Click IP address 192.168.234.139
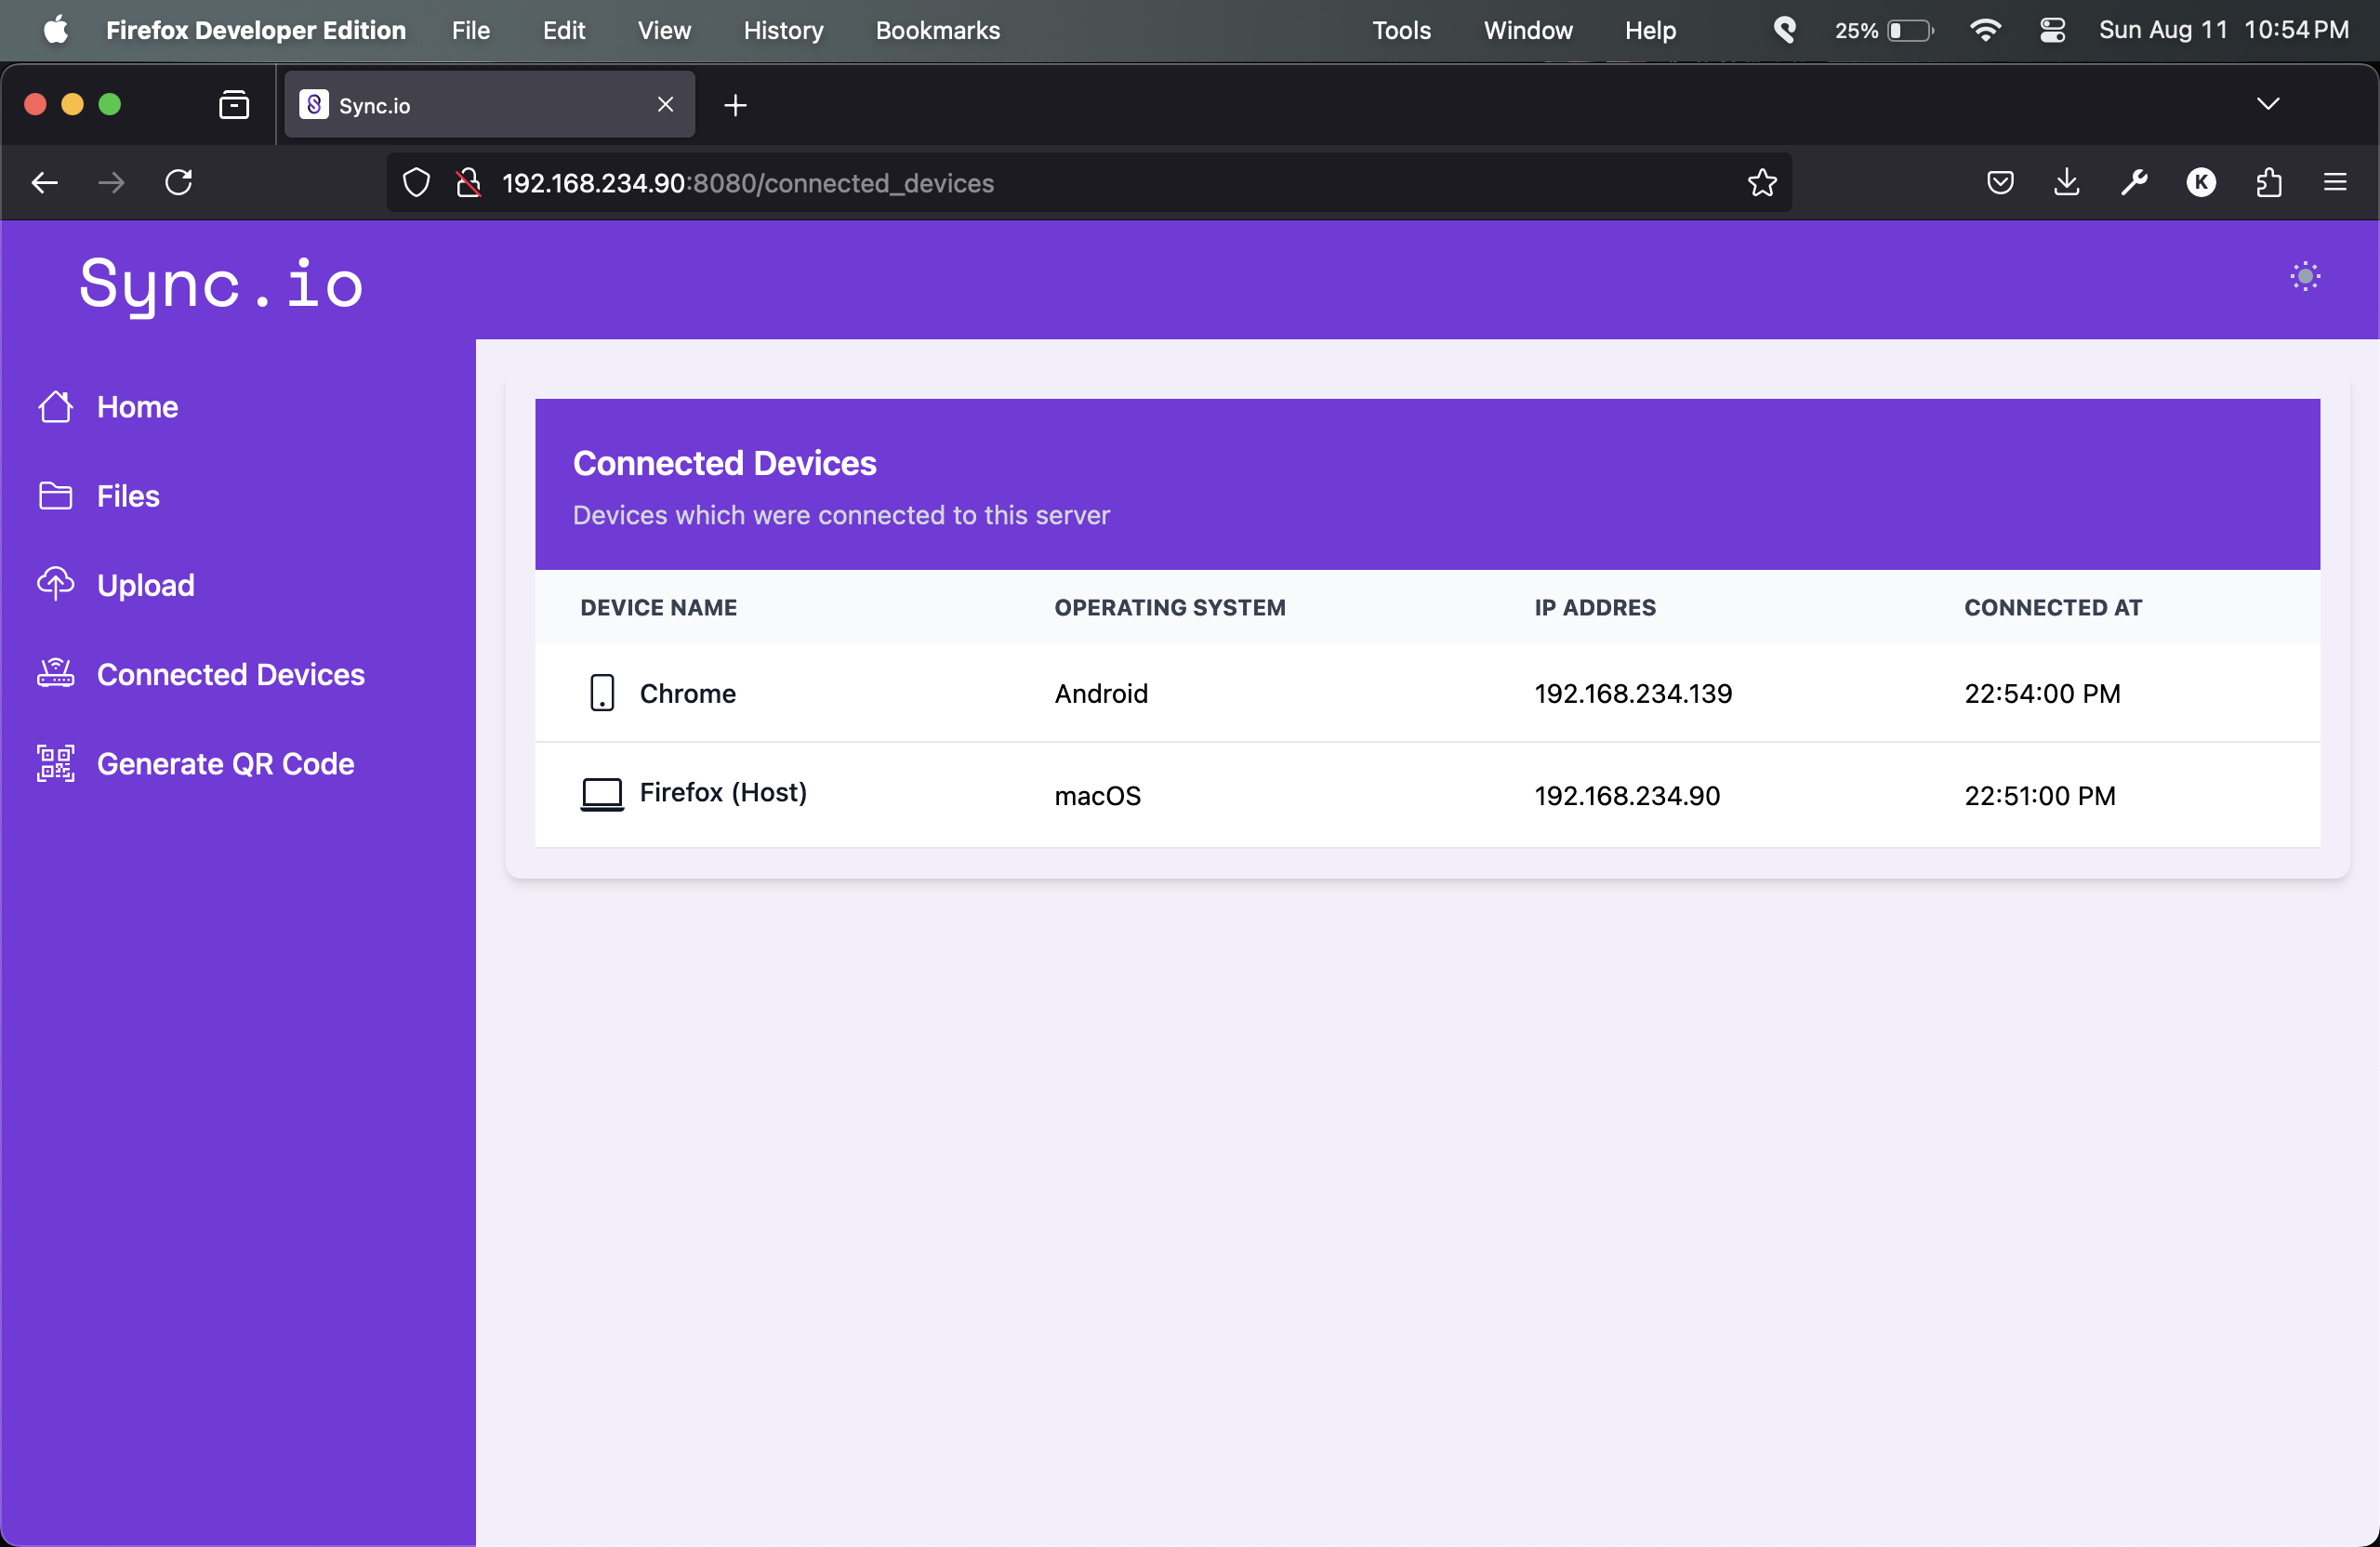 (1633, 693)
